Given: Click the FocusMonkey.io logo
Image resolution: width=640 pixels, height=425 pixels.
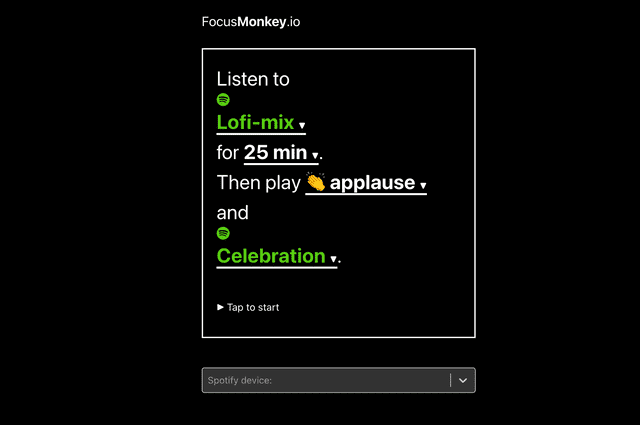Looking at the screenshot, I should coord(251,22).
